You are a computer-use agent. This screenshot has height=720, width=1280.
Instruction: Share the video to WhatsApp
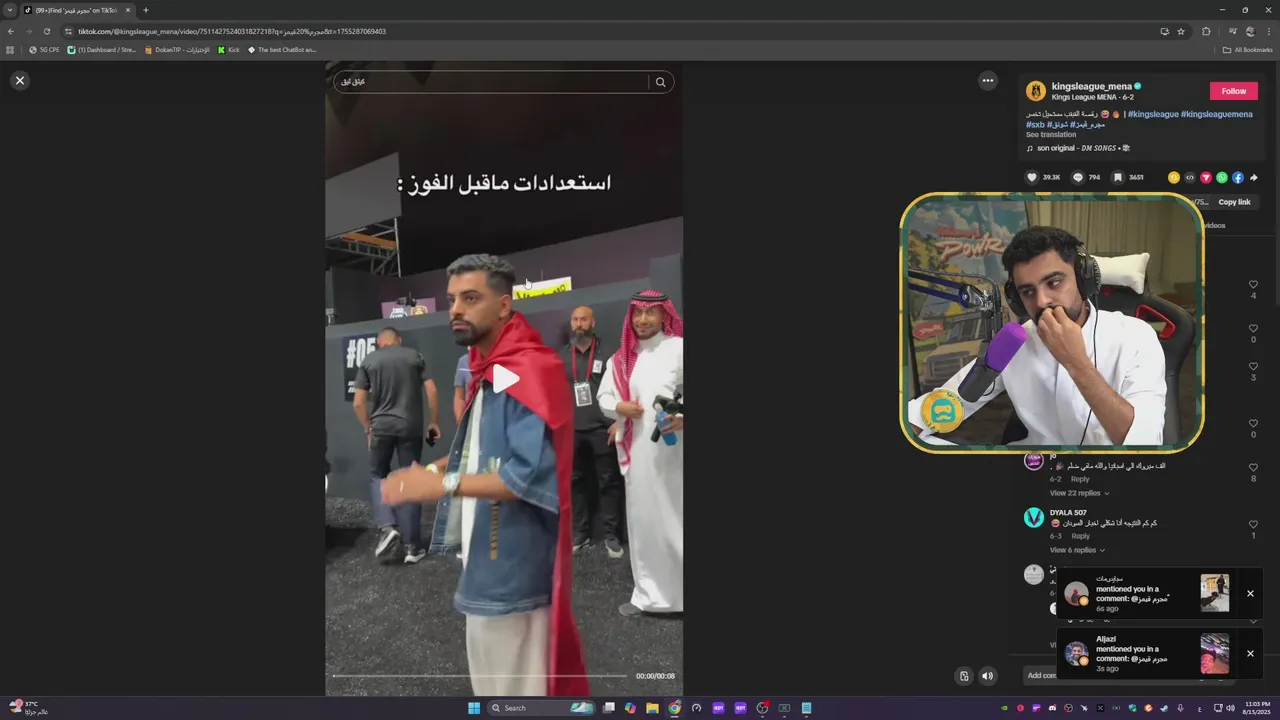tap(1222, 177)
